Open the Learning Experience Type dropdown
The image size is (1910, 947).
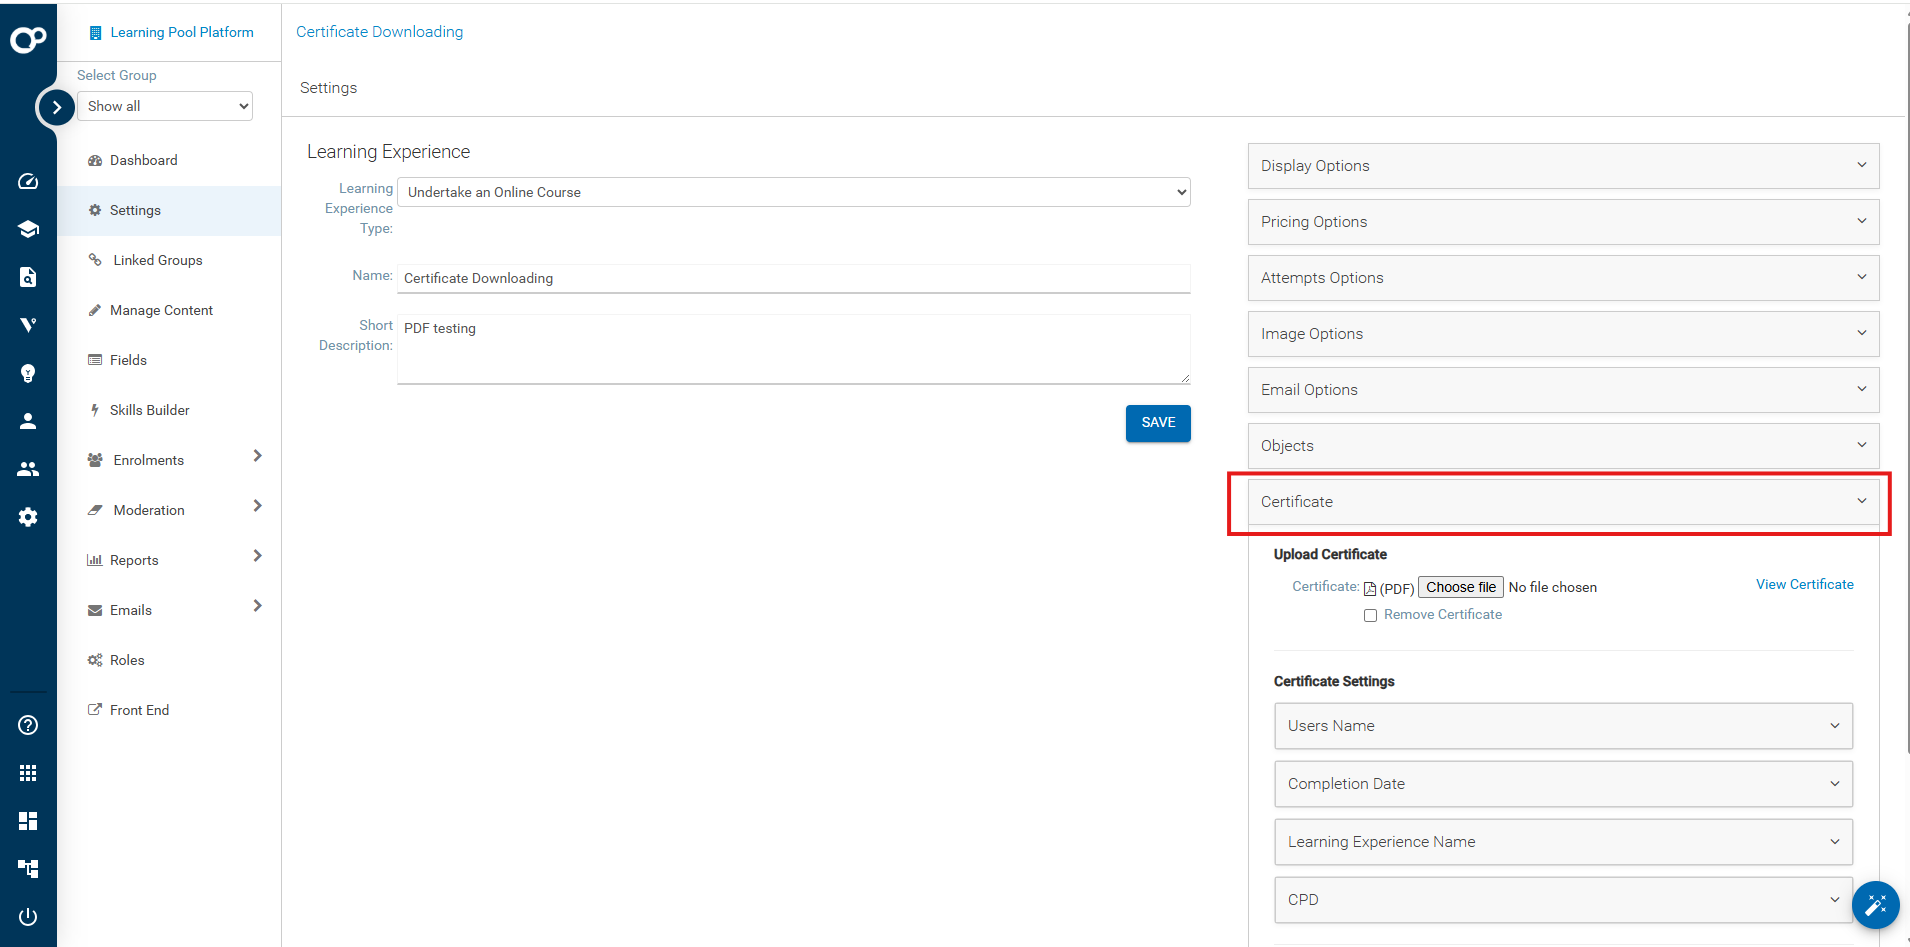tap(794, 192)
